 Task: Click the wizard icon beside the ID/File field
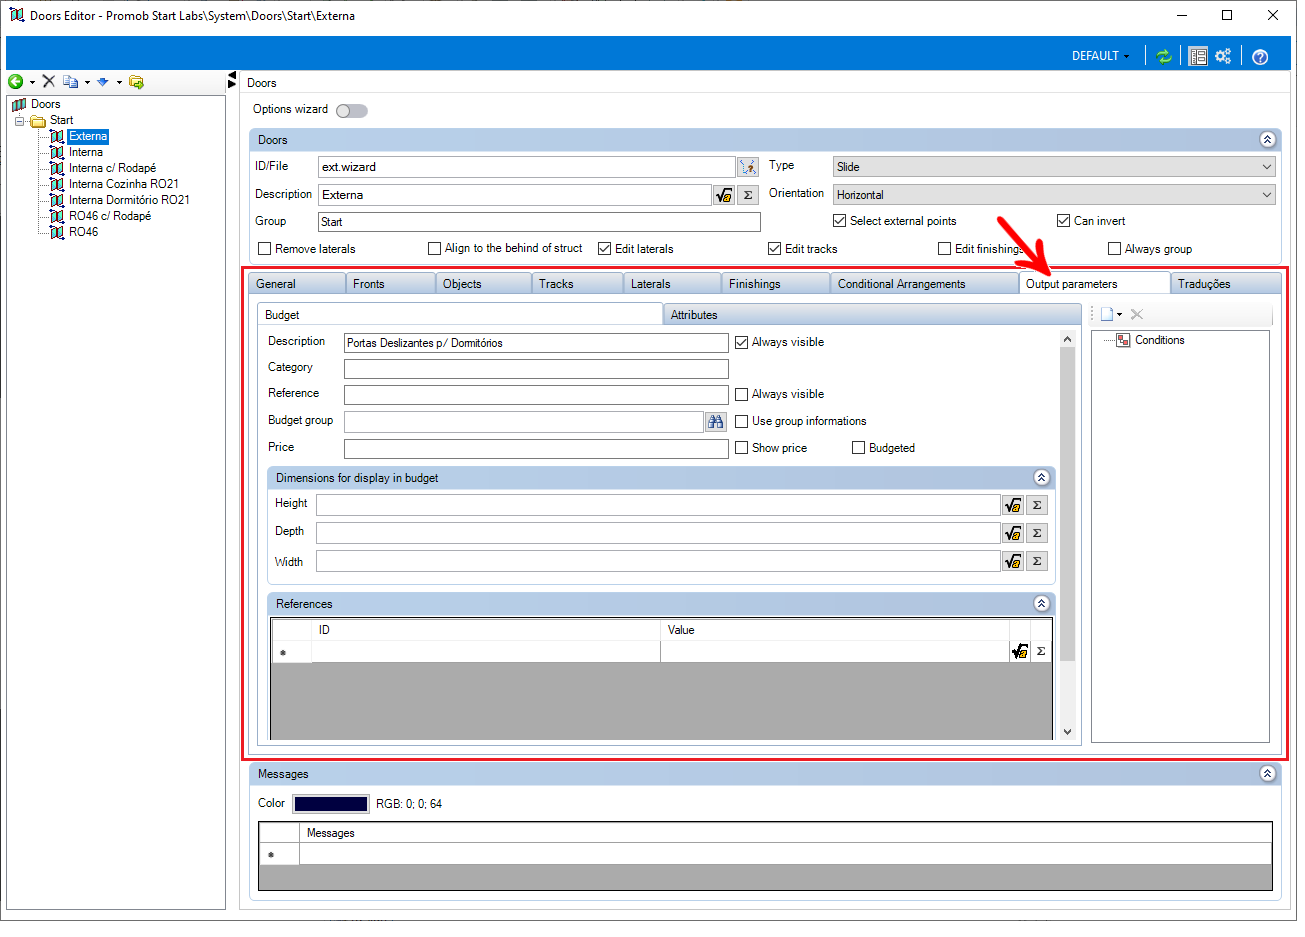pyautogui.click(x=748, y=167)
